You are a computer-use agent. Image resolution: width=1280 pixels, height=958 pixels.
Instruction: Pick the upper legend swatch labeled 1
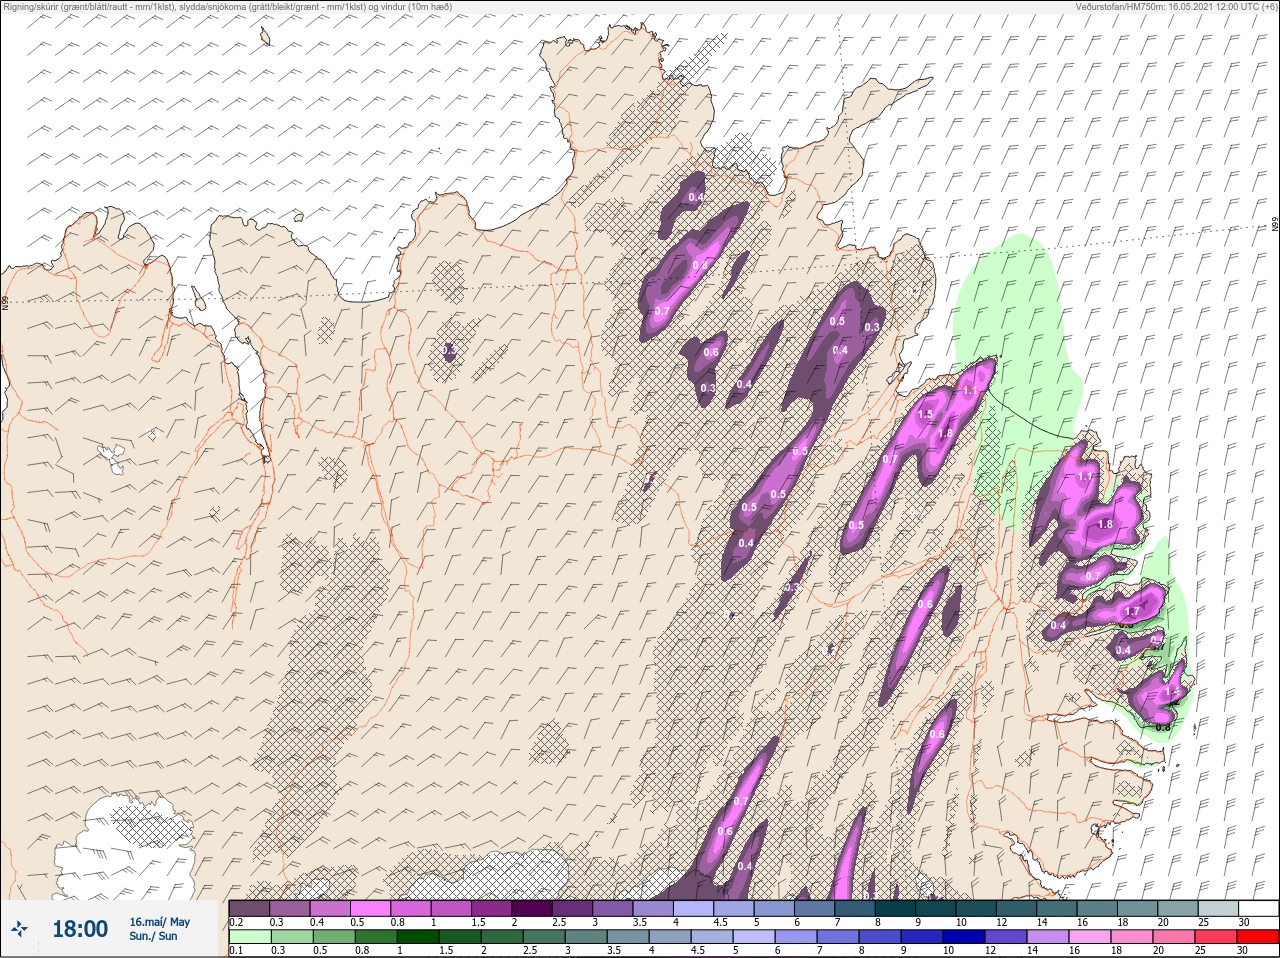pyautogui.click(x=451, y=907)
